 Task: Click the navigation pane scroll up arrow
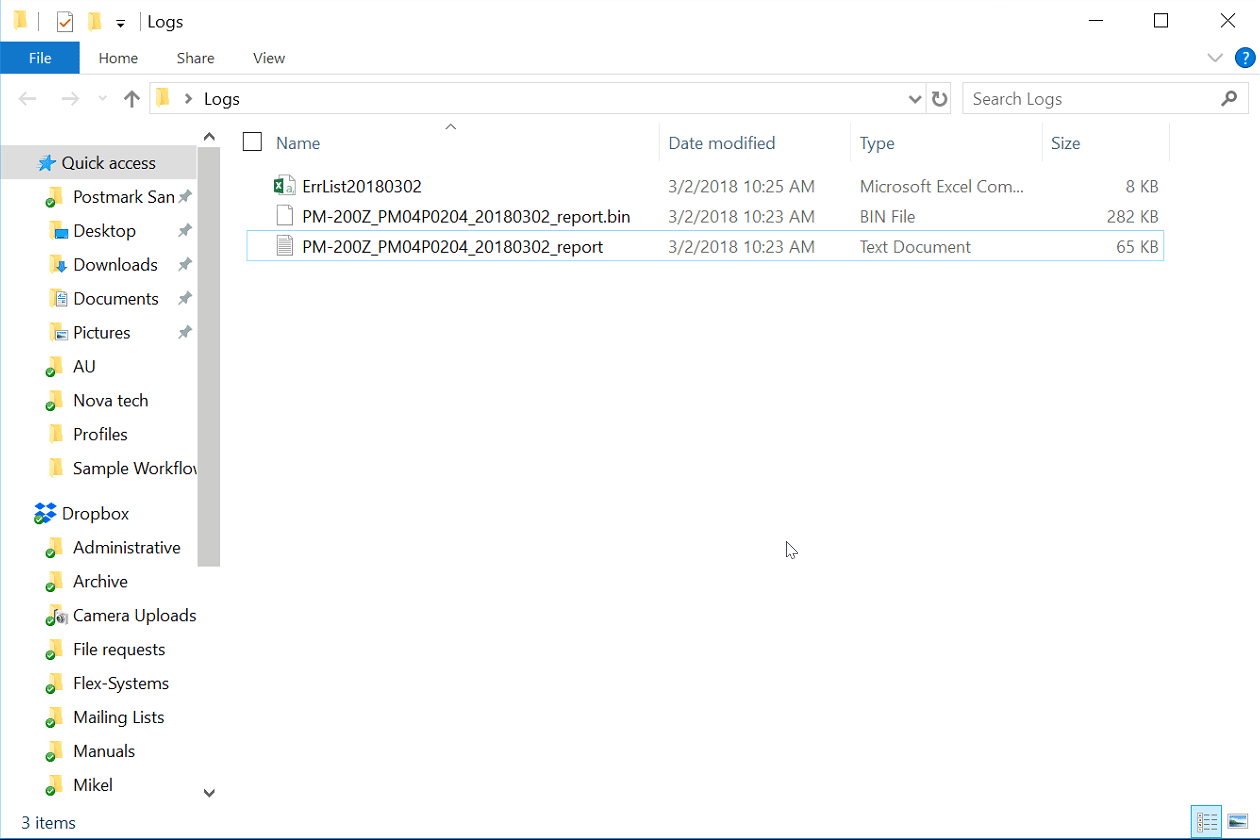coord(209,137)
